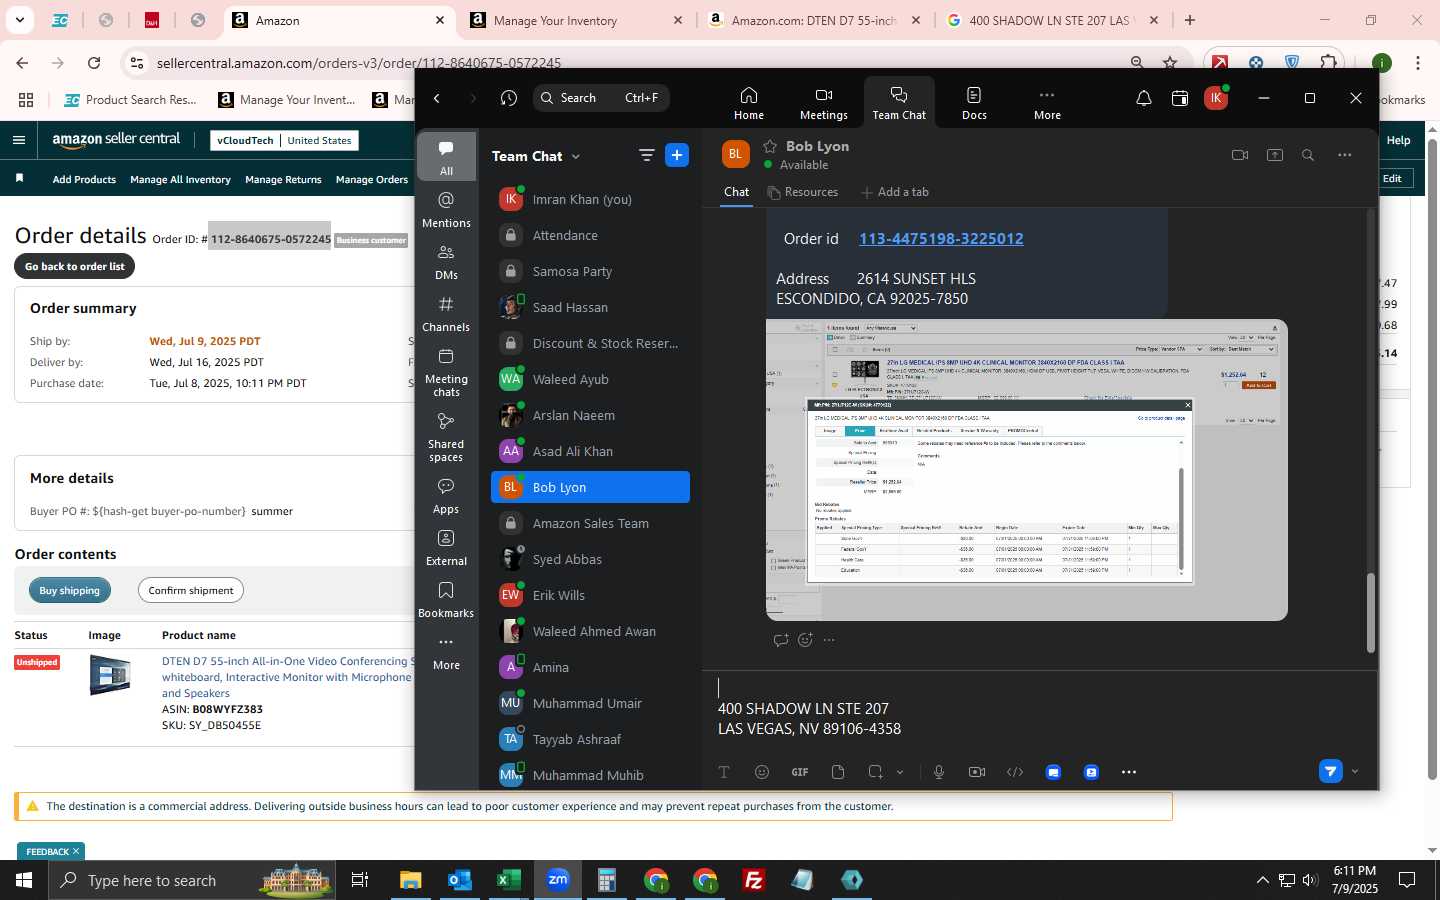Send the message with blue send button
This screenshot has width=1440, height=900.
tap(1330, 771)
